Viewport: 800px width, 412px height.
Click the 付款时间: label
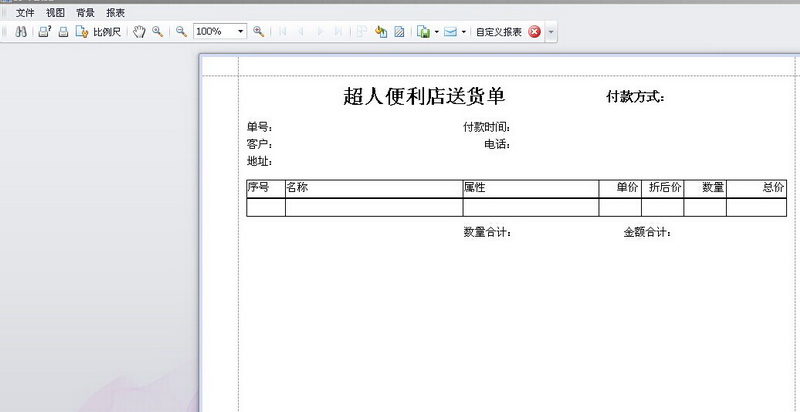[x=487, y=127]
